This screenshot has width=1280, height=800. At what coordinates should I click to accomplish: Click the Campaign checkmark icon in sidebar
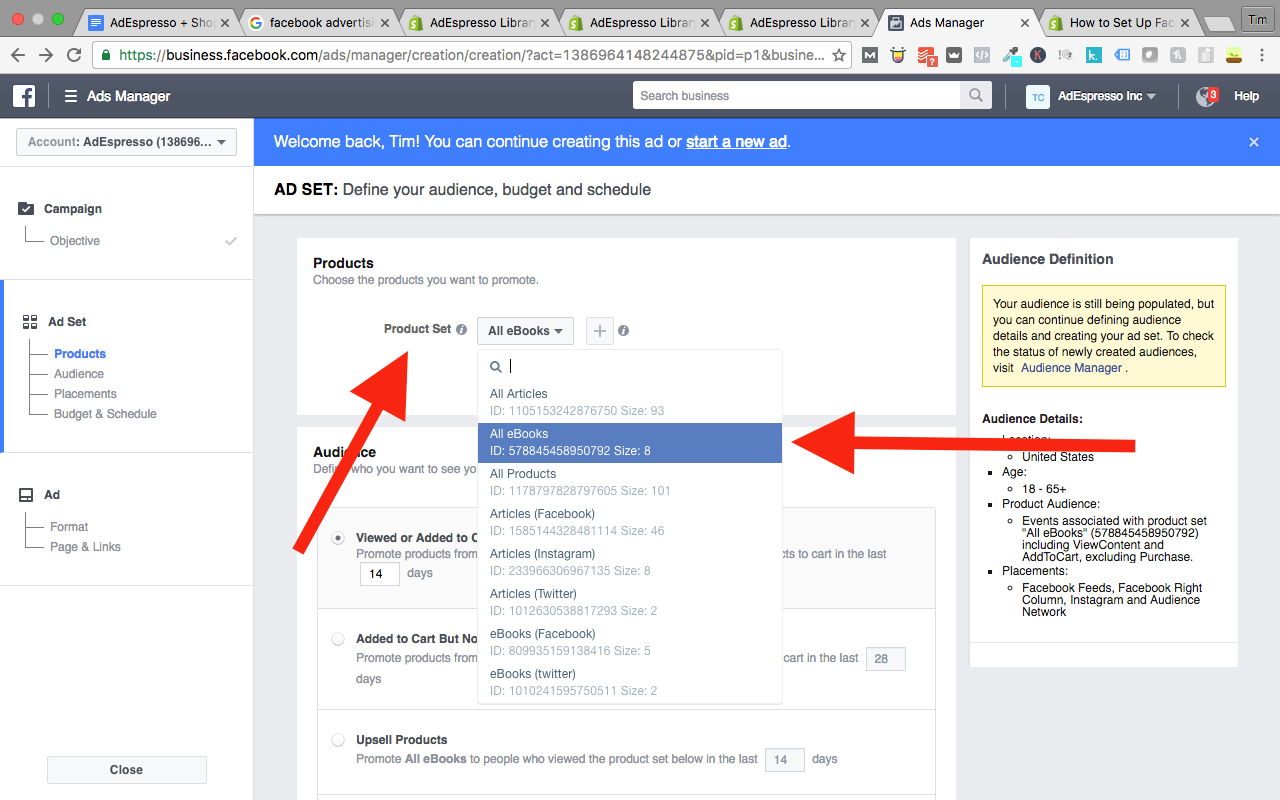[x=27, y=209]
